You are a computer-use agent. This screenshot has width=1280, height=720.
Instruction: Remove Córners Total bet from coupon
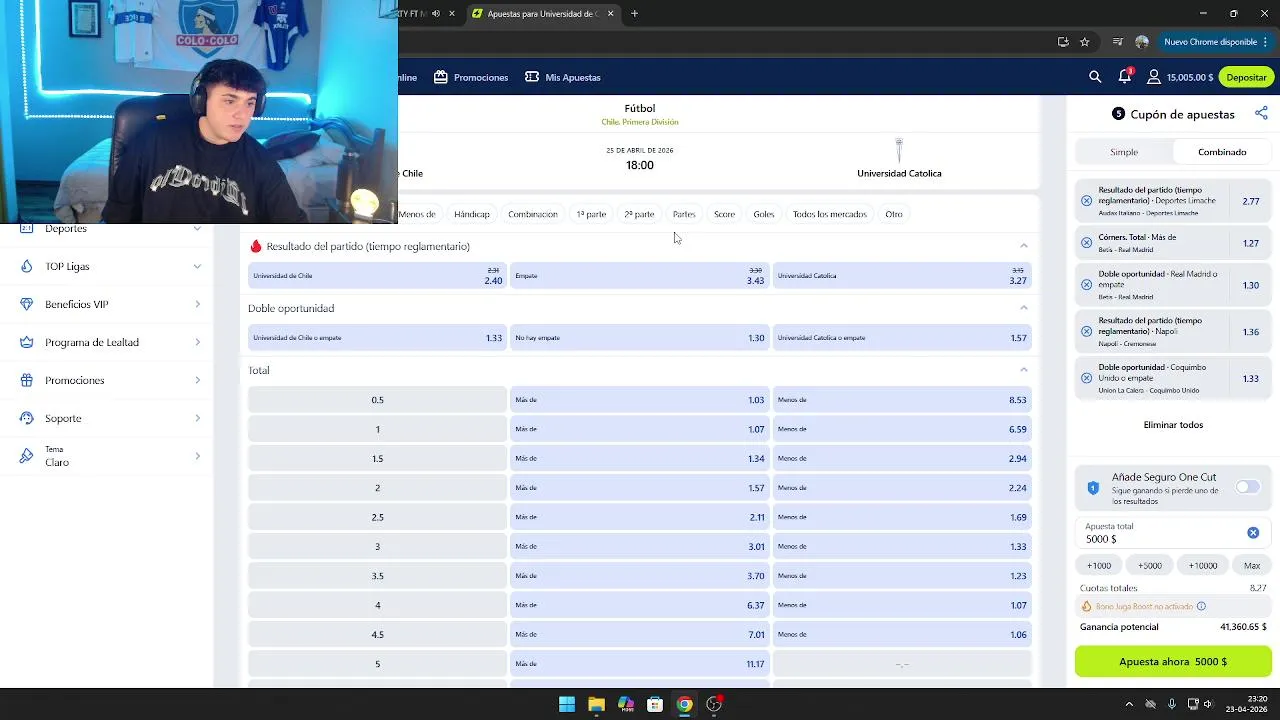tap(1087, 243)
